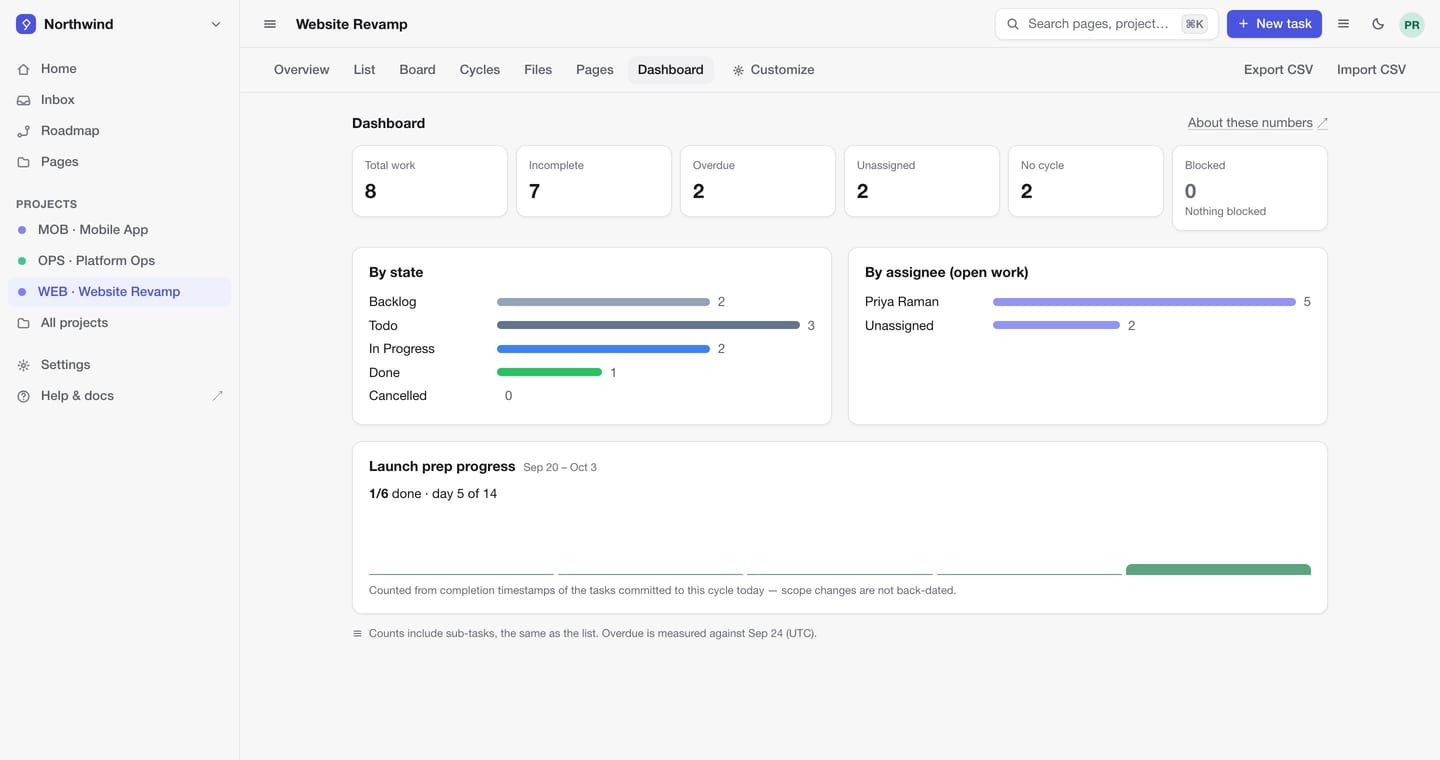This screenshot has width=1440, height=760.
Task: Open Help & docs link
Action: (120, 396)
